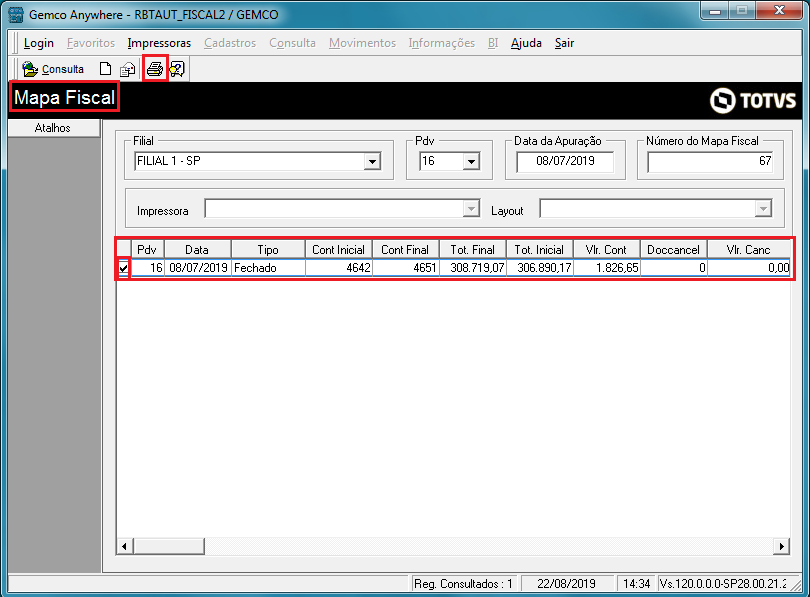Click the Gemco Anywhere title bar icon
The height and width of the screenshot is (597, 810).
click(16, 14)
